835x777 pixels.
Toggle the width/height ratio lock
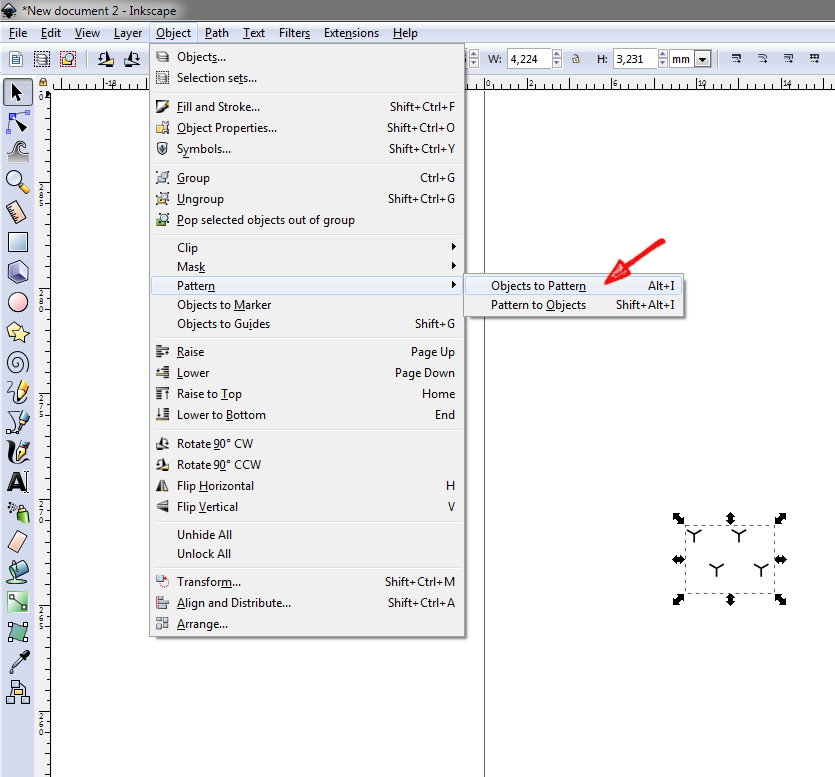click(x=576, y=59)
